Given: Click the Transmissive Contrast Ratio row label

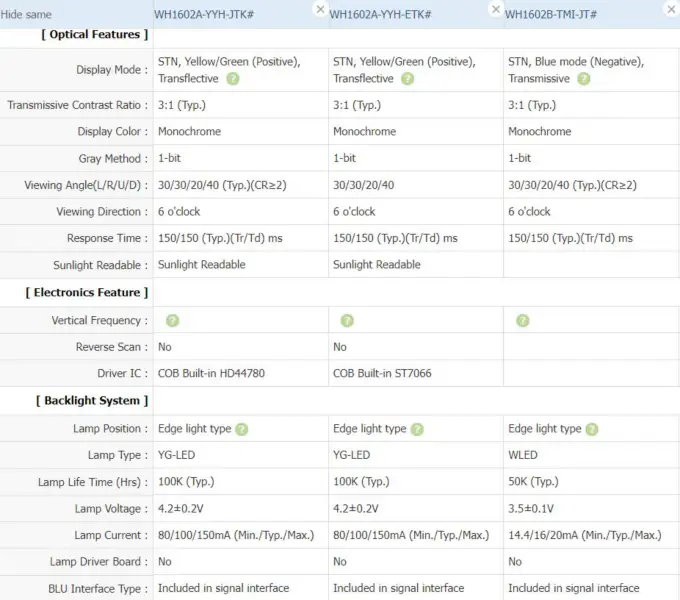Looking at the screenshot, I should tap(78, 105).
